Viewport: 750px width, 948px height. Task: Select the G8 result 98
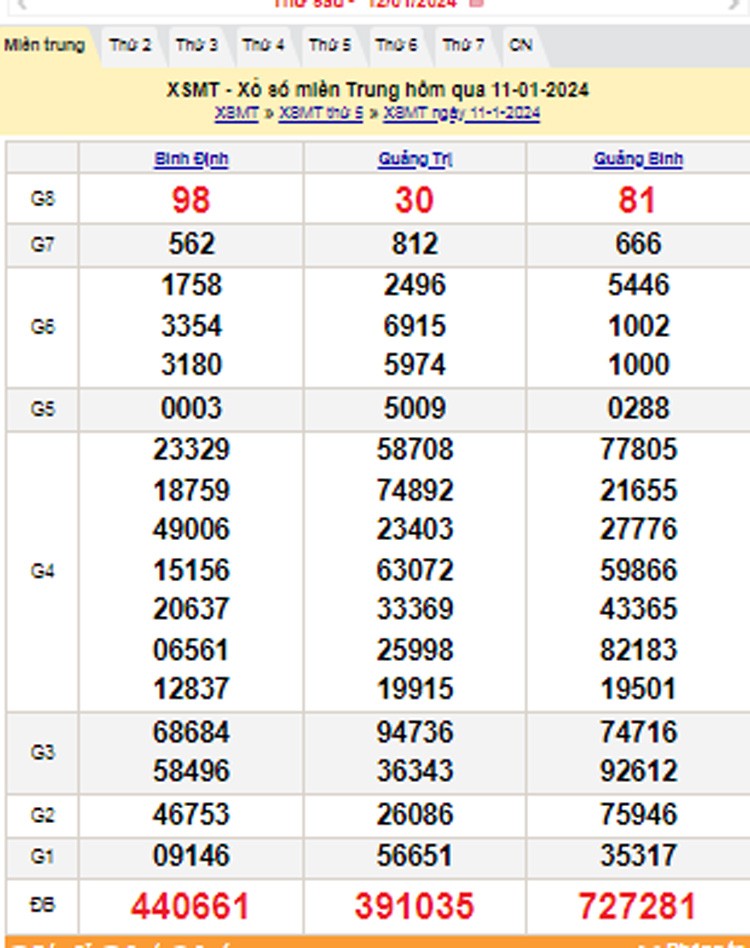click(x=191, y=200)
